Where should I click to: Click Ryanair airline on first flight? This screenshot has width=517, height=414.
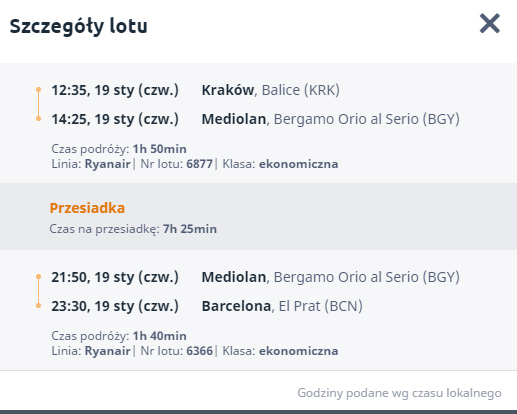[x=108, y=164]
